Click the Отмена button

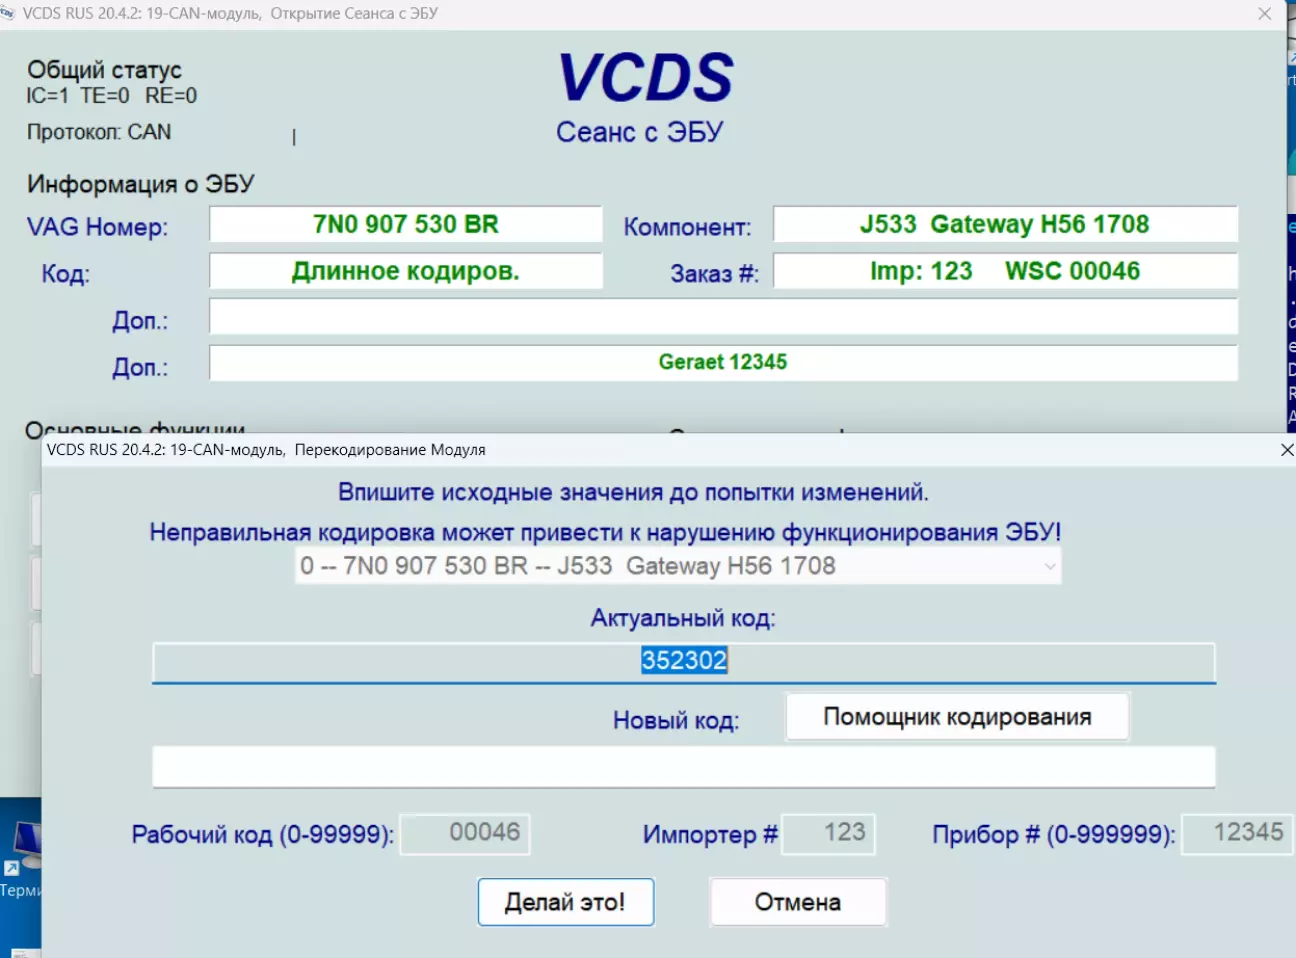(797, 902)
